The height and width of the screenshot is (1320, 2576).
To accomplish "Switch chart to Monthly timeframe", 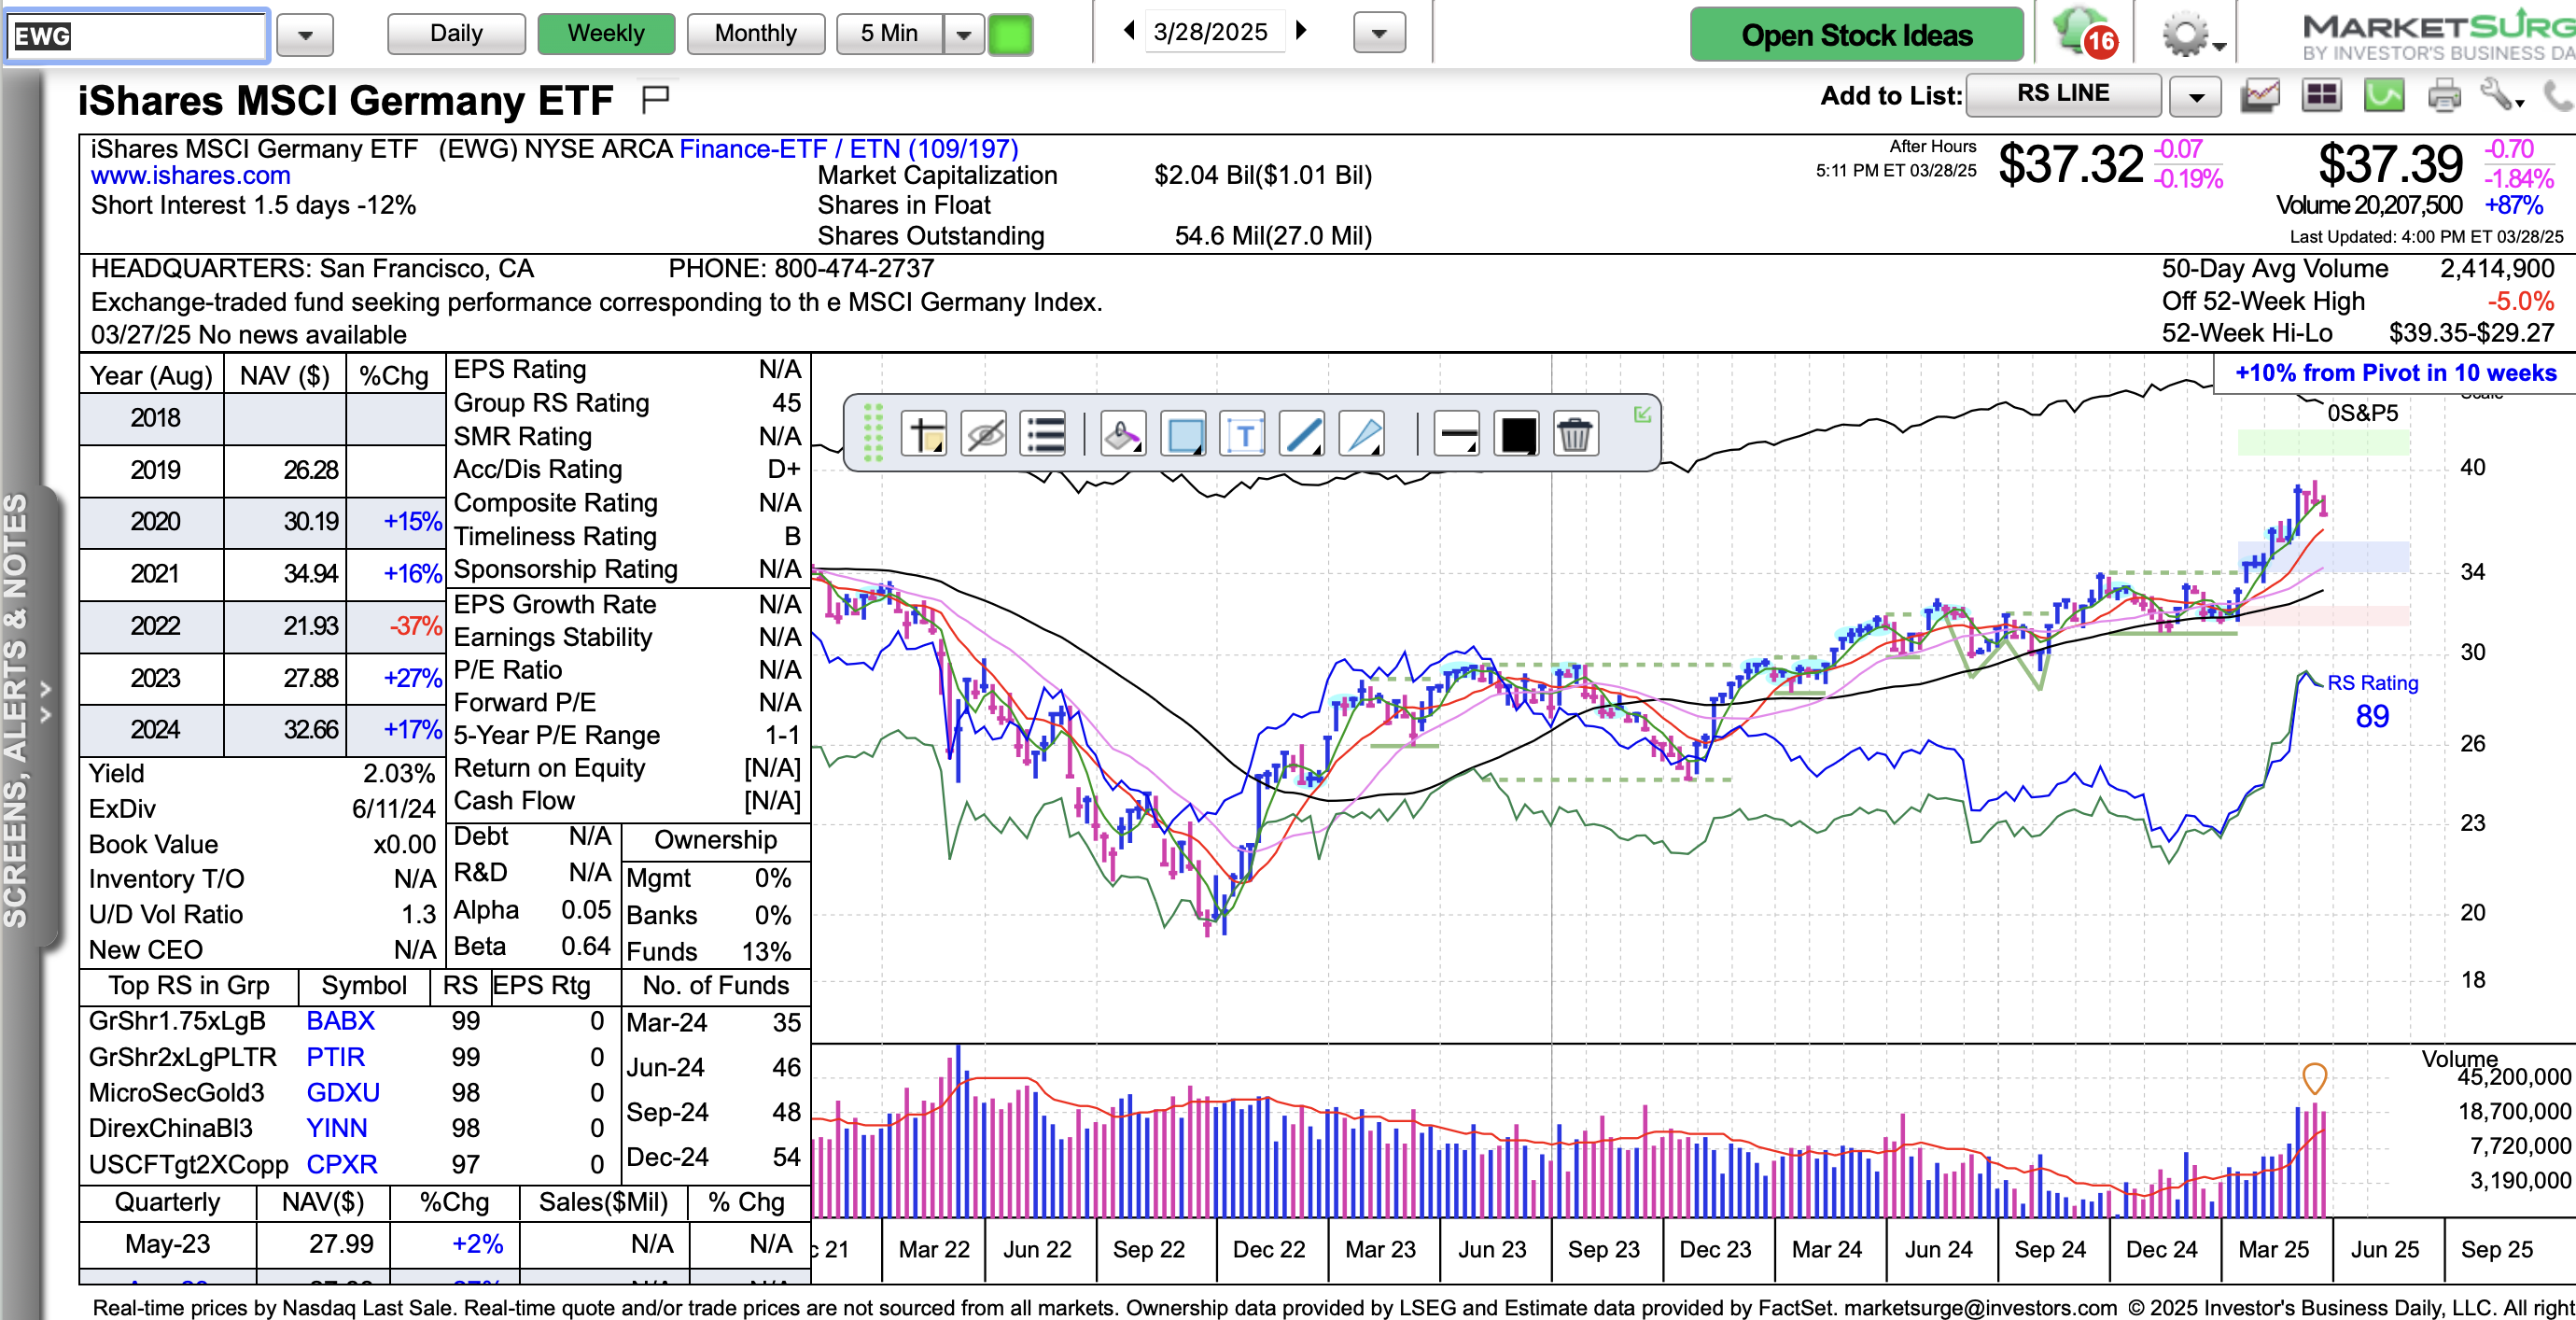I will pyautogui.click(x=755, y=34).
